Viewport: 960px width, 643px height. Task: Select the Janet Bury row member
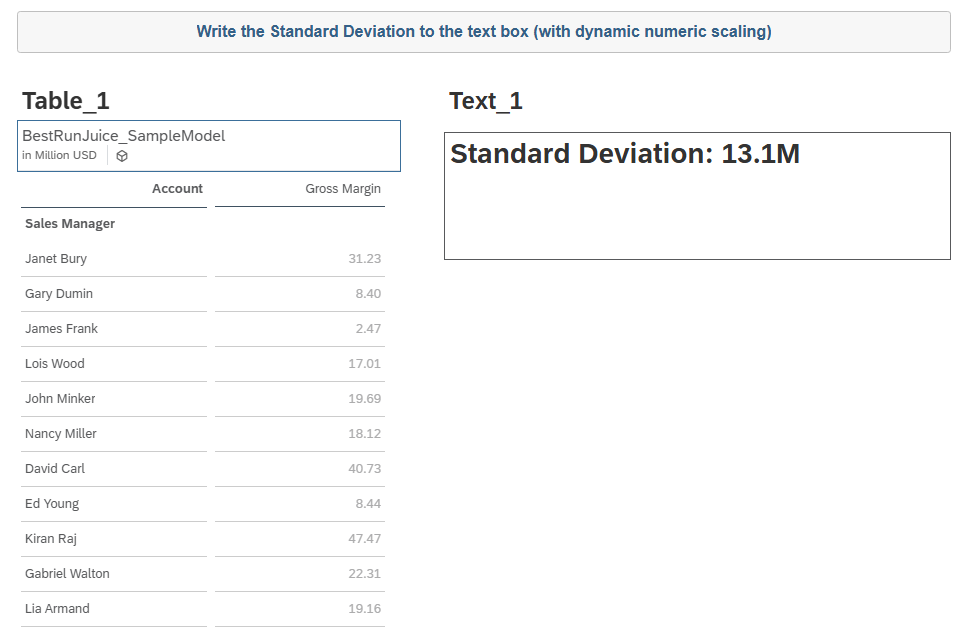click(x=56, y=259)
